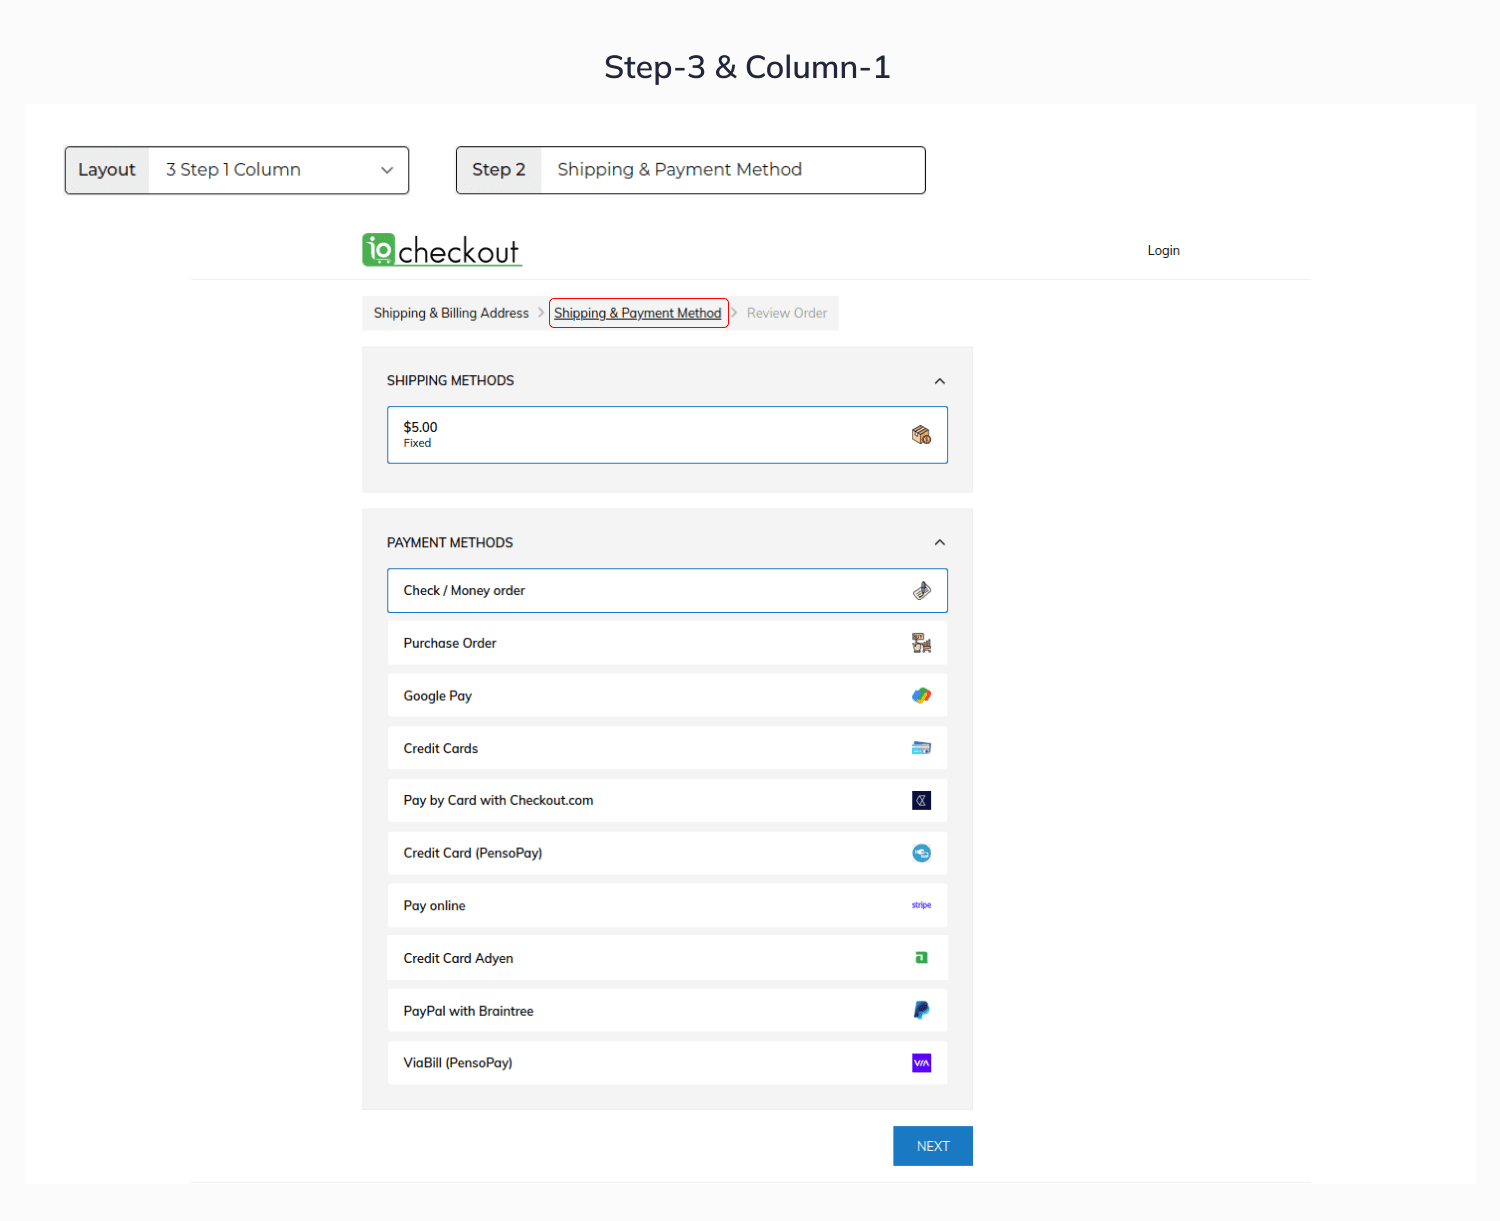Click the NEXT button

coord(933,1146)
